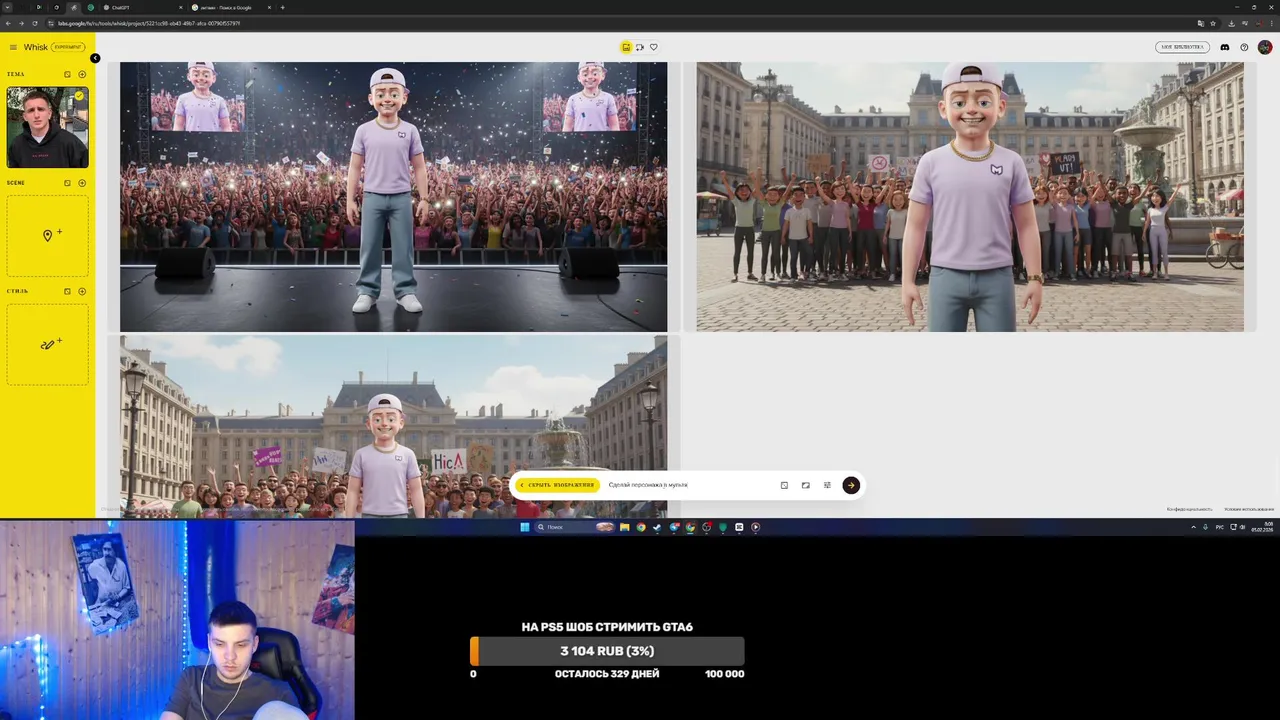Open the Google account avatar
Screen dimensions: 1280x720
(1265, 47)
